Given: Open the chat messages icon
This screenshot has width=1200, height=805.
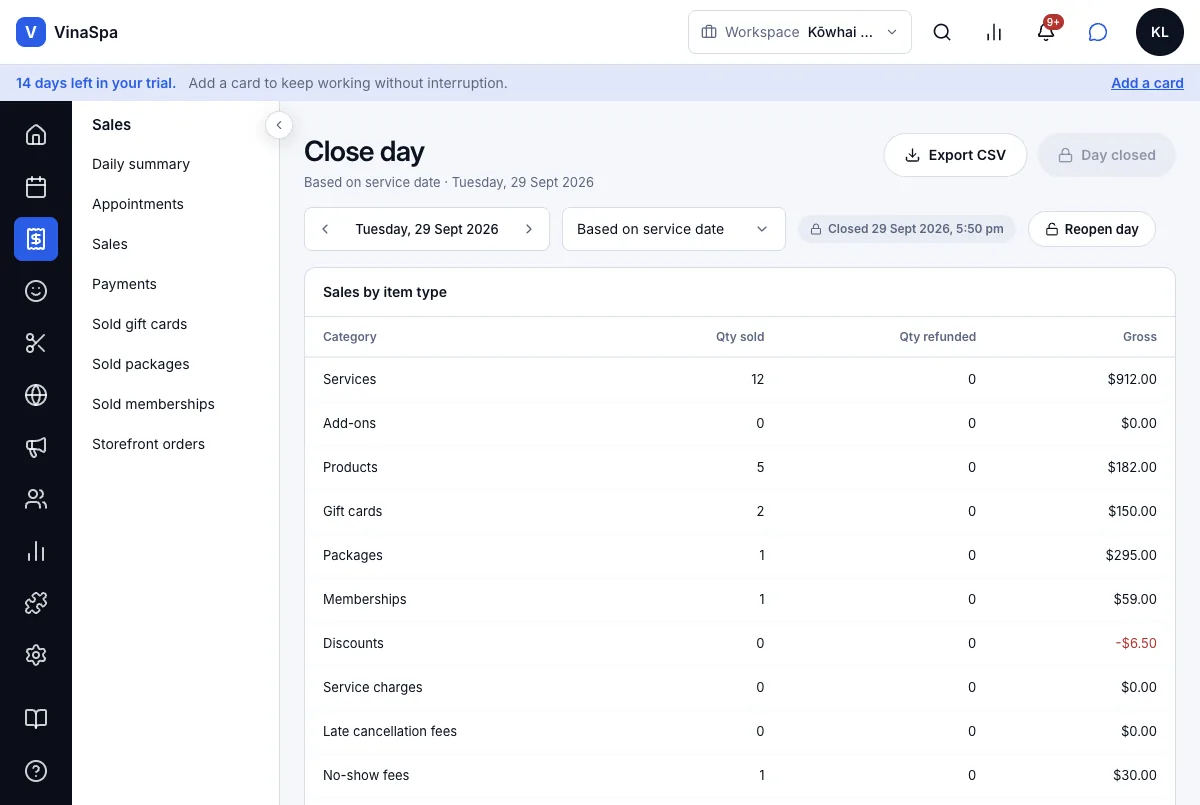Looking at the screenshot, I should (x=1098, y=32).
